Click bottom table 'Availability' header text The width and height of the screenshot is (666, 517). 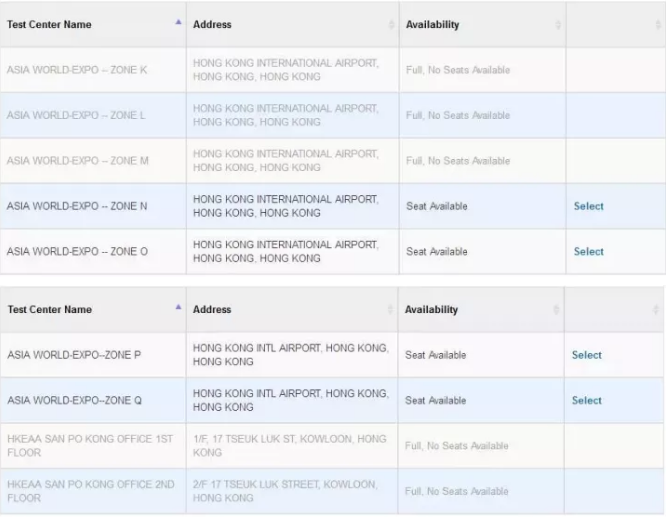click(x=431, y=309)
